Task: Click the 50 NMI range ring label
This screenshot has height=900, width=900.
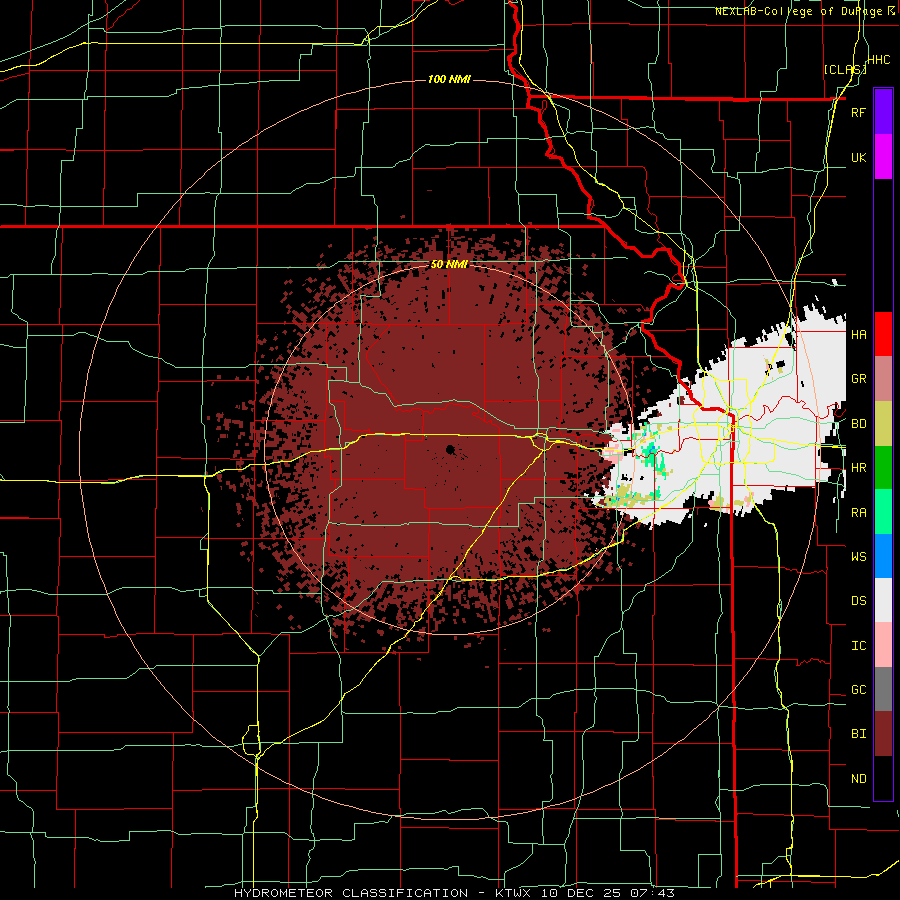Action: pyautogui.click(x=449, y=265)
